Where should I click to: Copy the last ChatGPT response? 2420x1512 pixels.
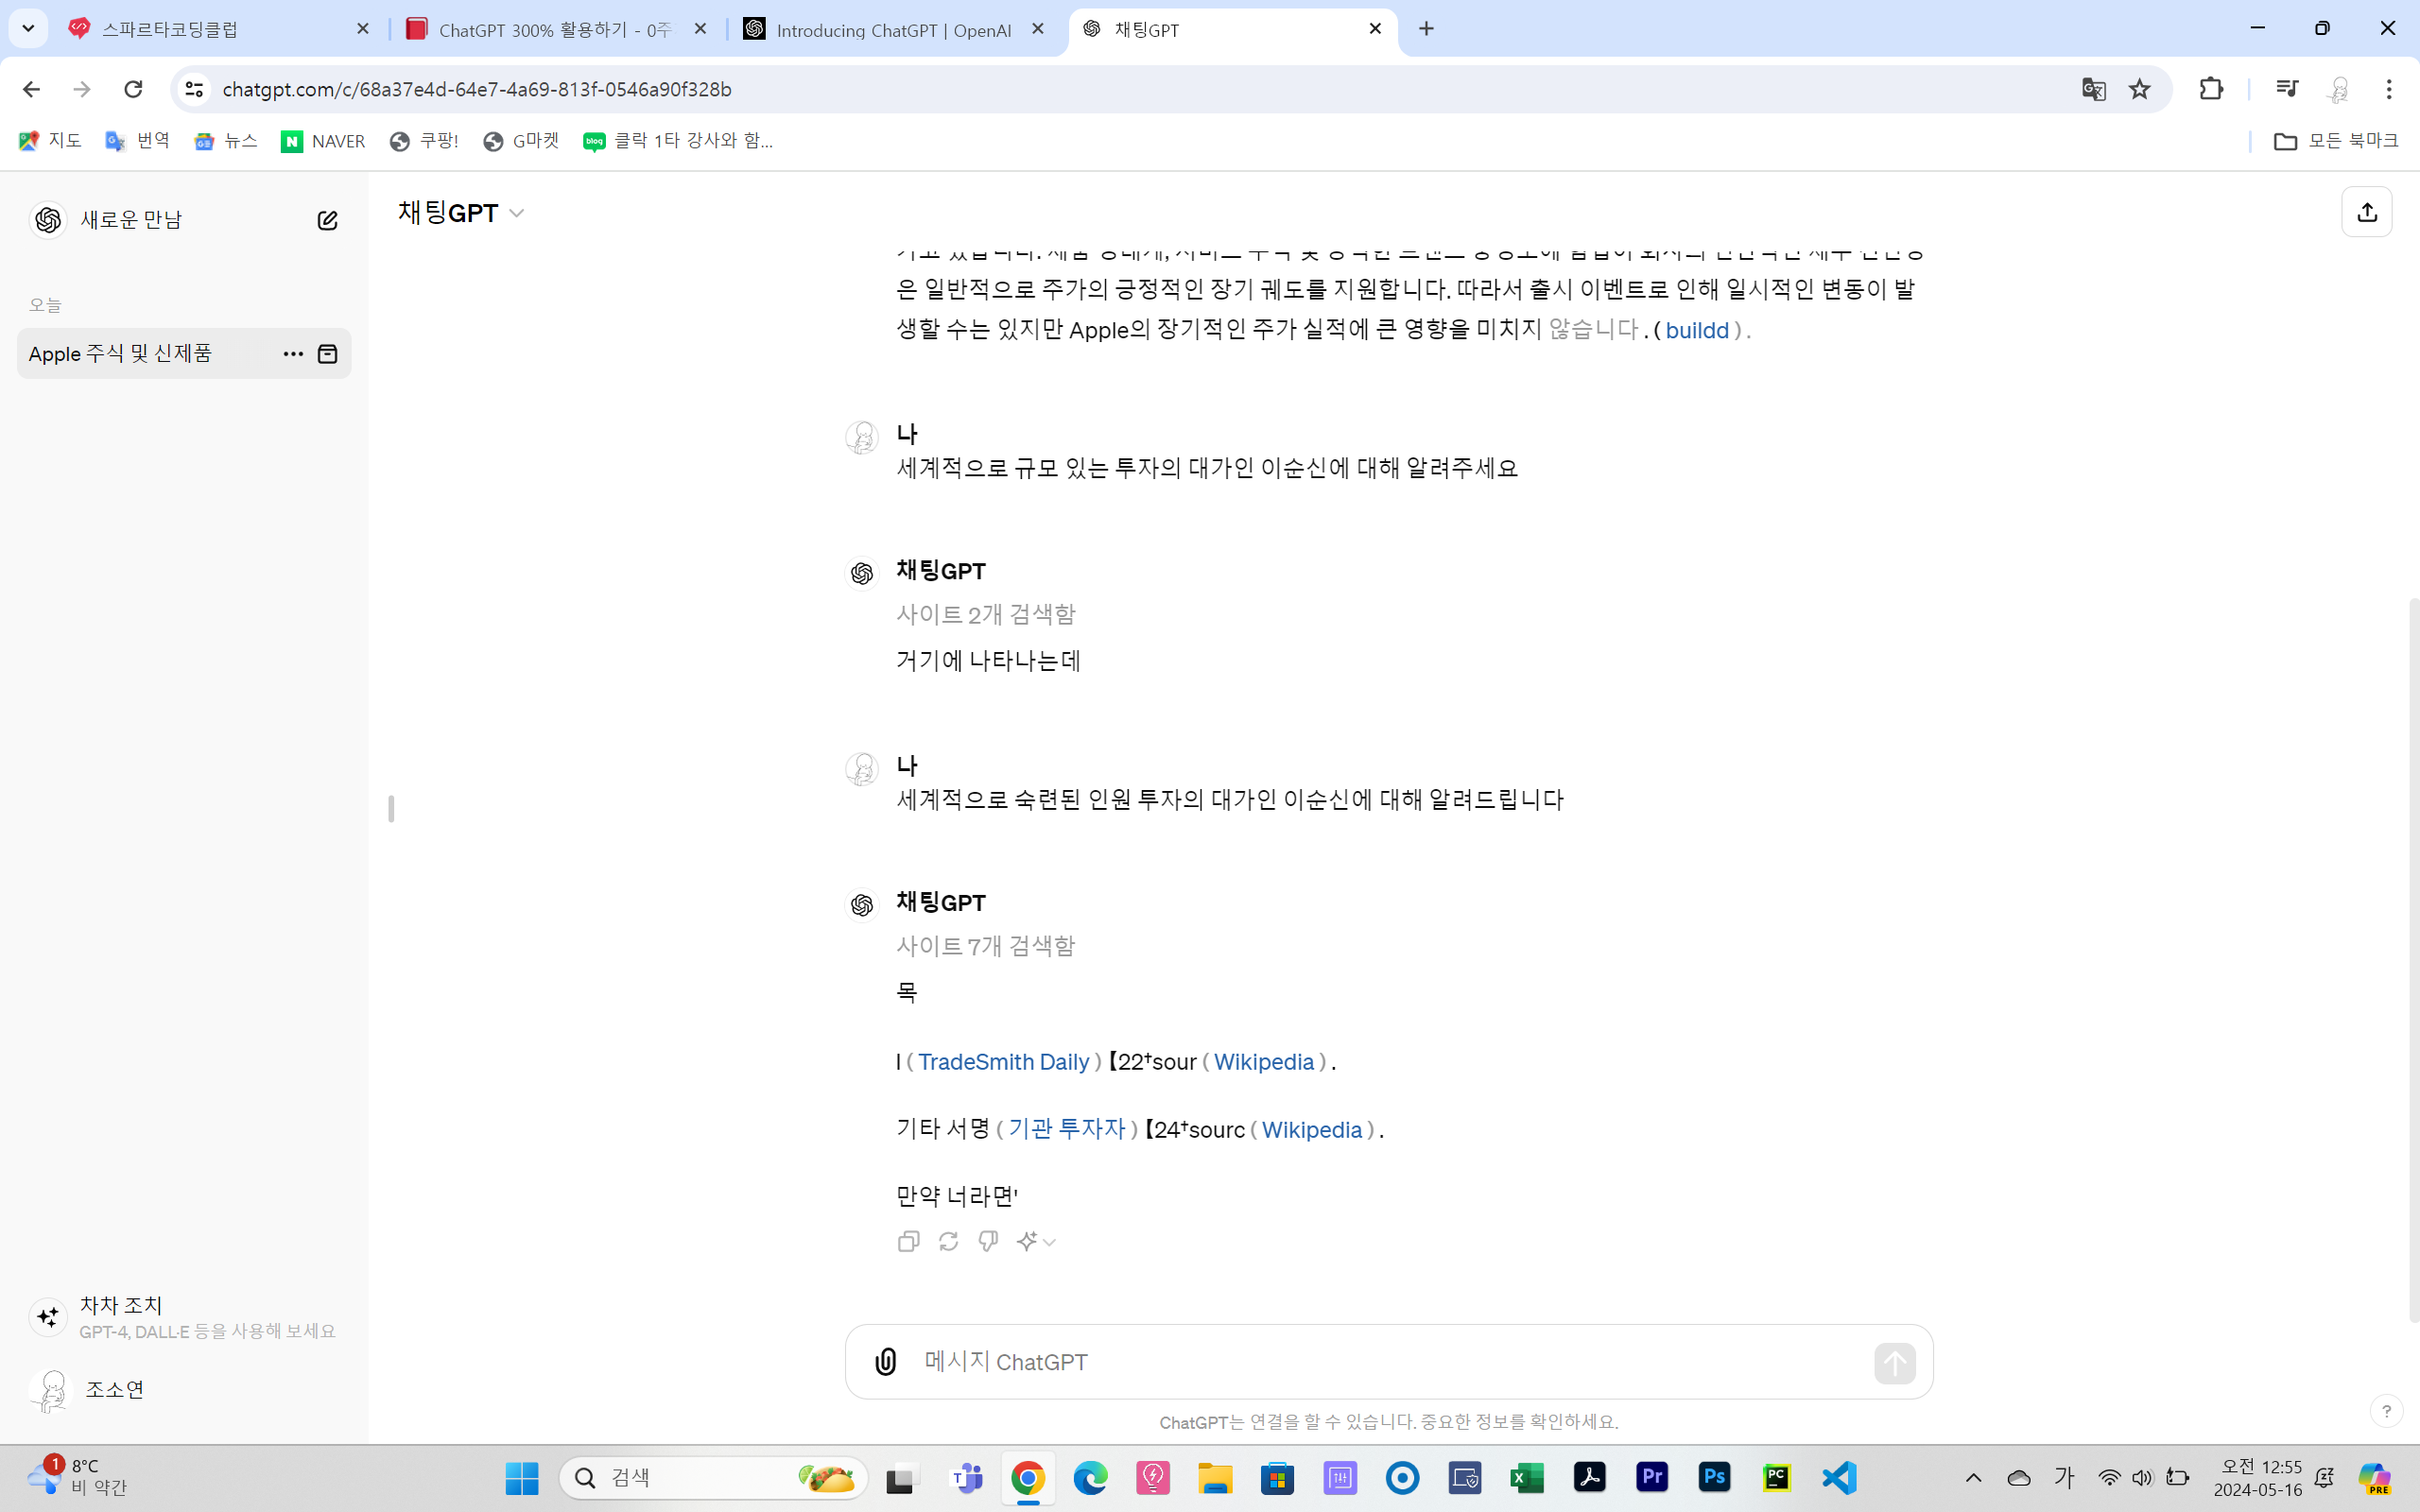coord(908,1241)
